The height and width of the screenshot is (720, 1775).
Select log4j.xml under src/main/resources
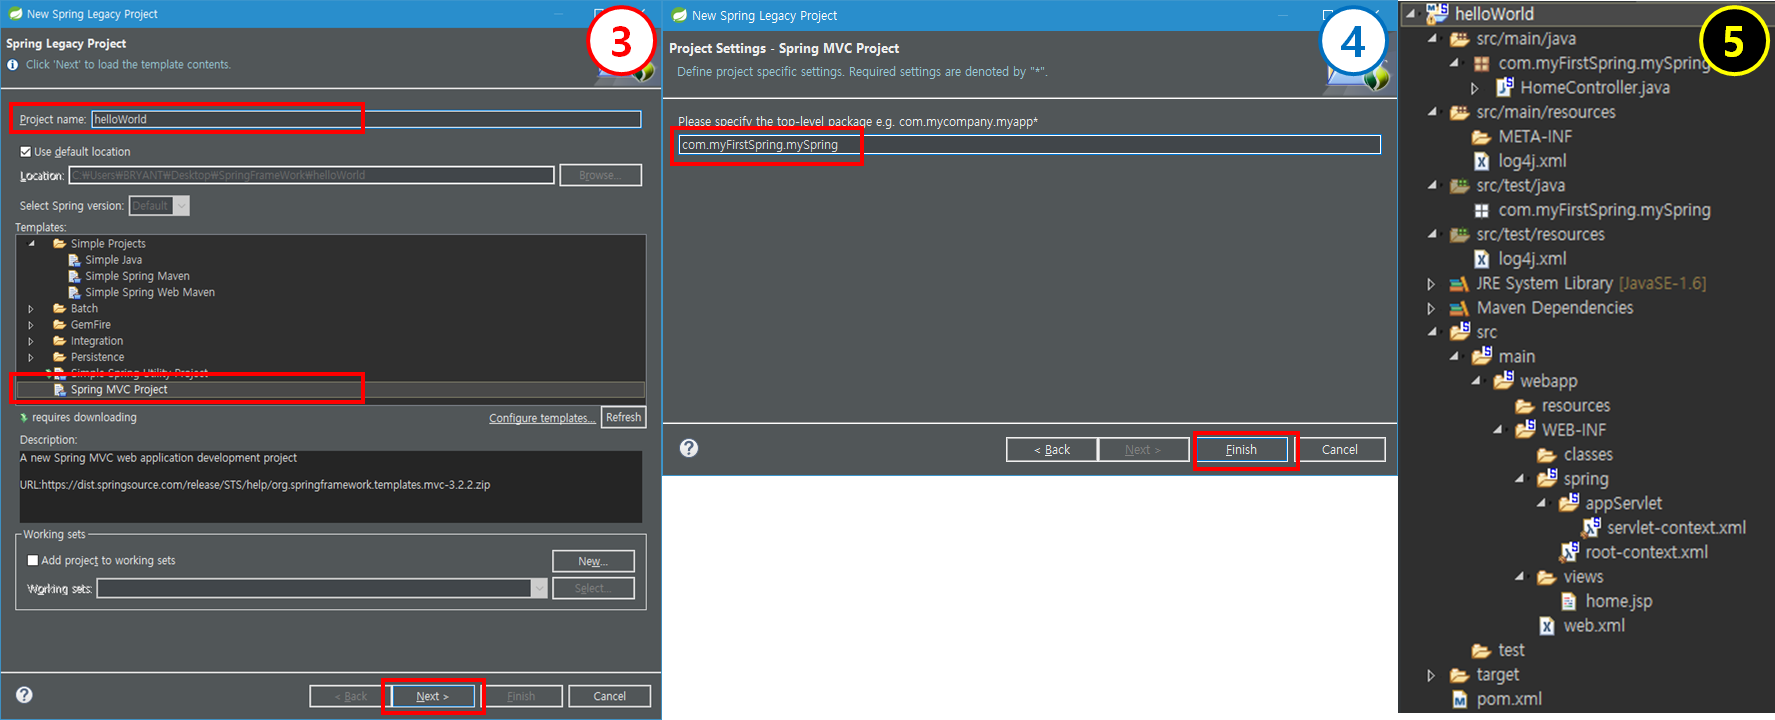pos(1532,161)
